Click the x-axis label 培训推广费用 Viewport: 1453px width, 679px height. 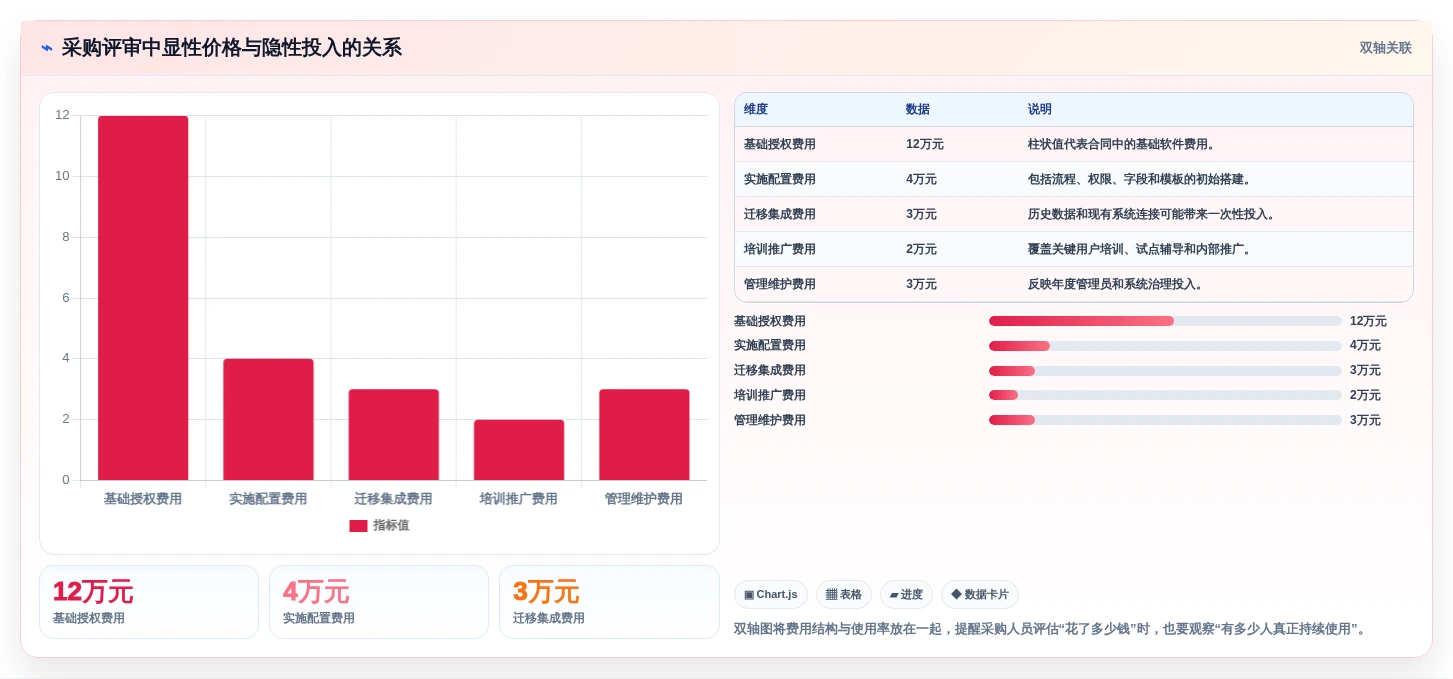click(518, 499)
